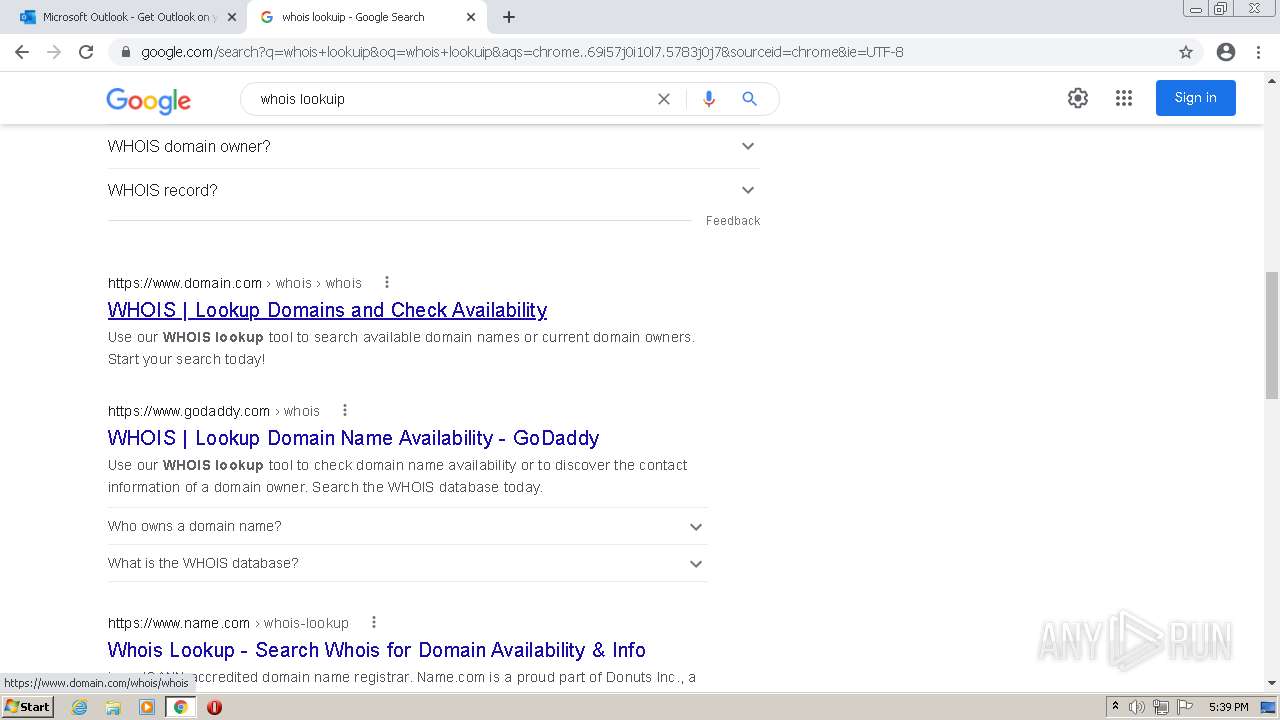Close the whois lookuip search tab

[471, 17]
